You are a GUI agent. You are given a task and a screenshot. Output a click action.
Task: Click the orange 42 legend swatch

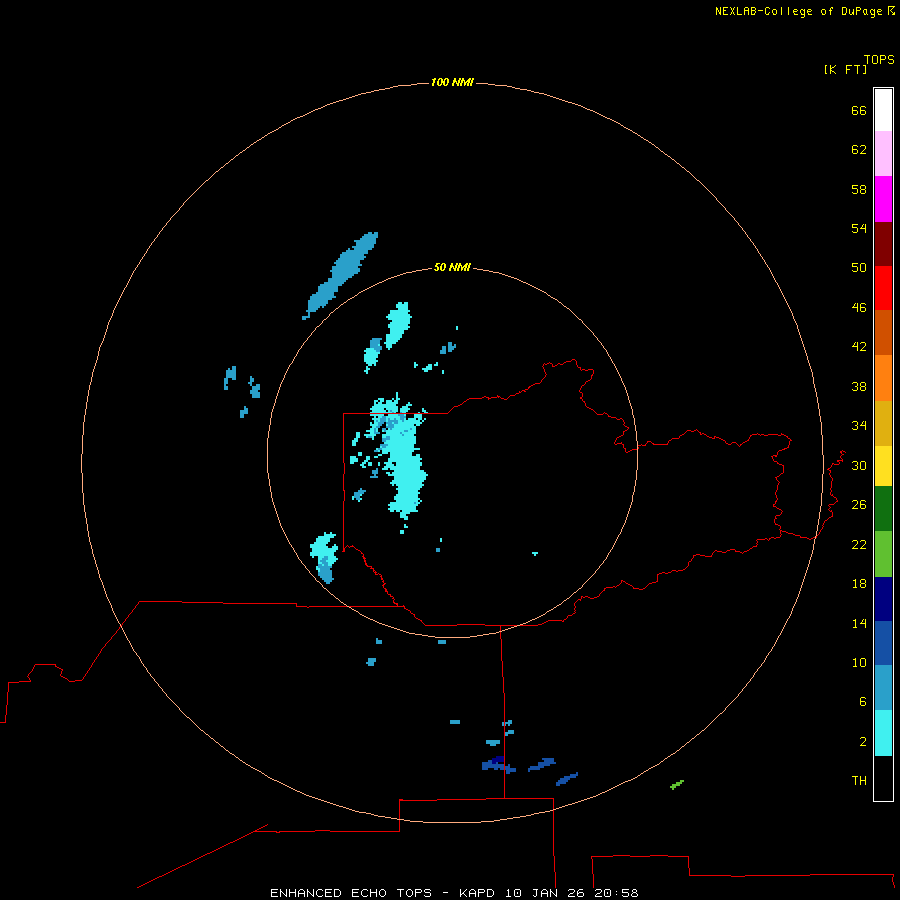coord(883,378)
